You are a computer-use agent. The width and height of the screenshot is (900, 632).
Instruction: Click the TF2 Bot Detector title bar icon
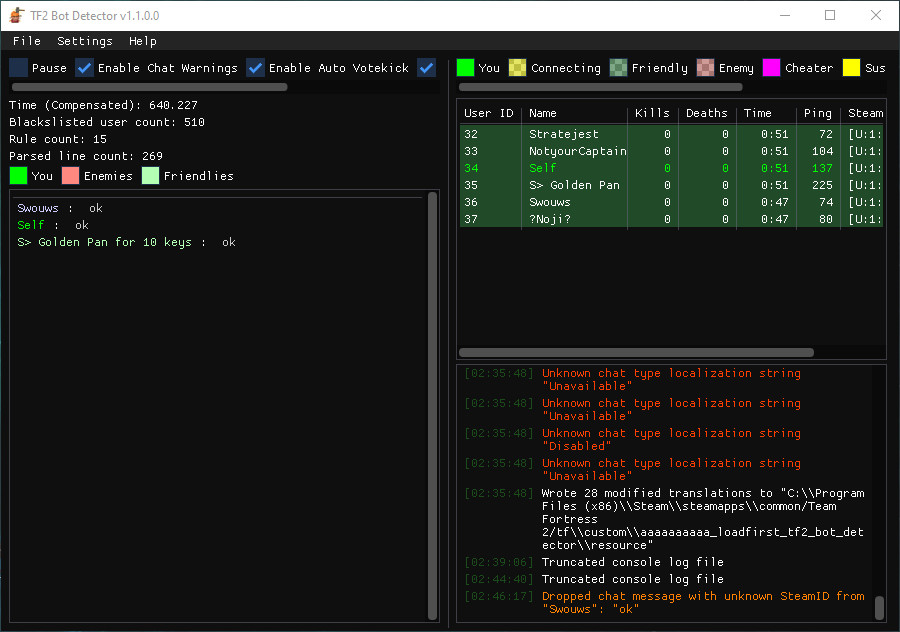17,16
